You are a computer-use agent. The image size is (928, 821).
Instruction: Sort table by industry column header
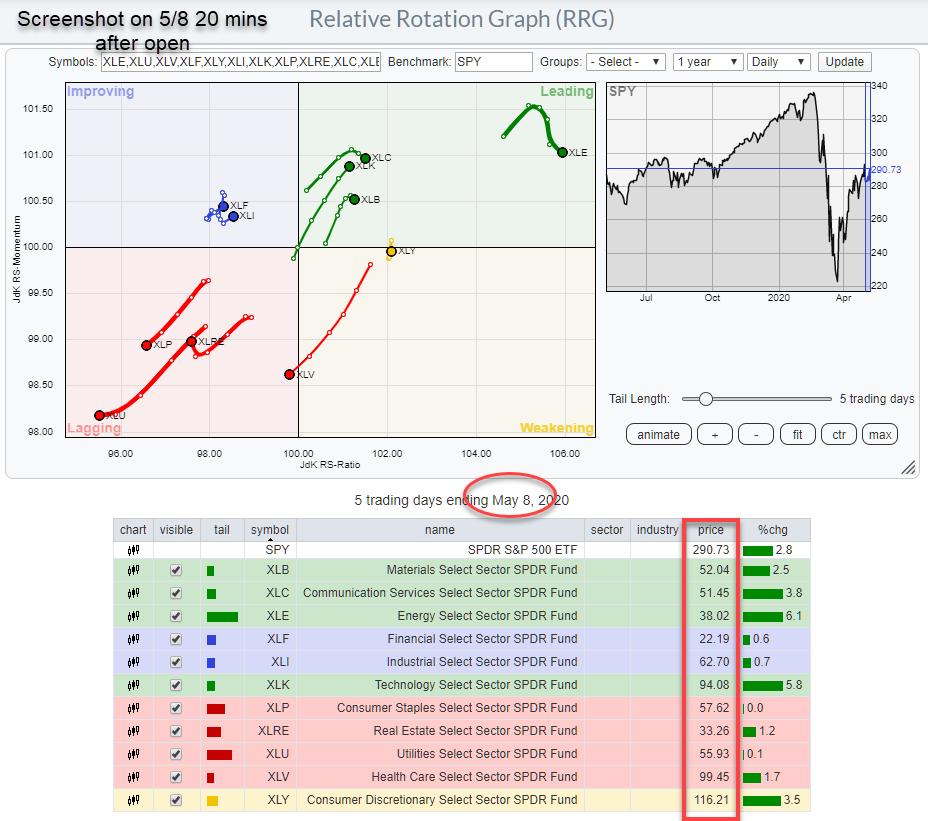coord(657,530)
